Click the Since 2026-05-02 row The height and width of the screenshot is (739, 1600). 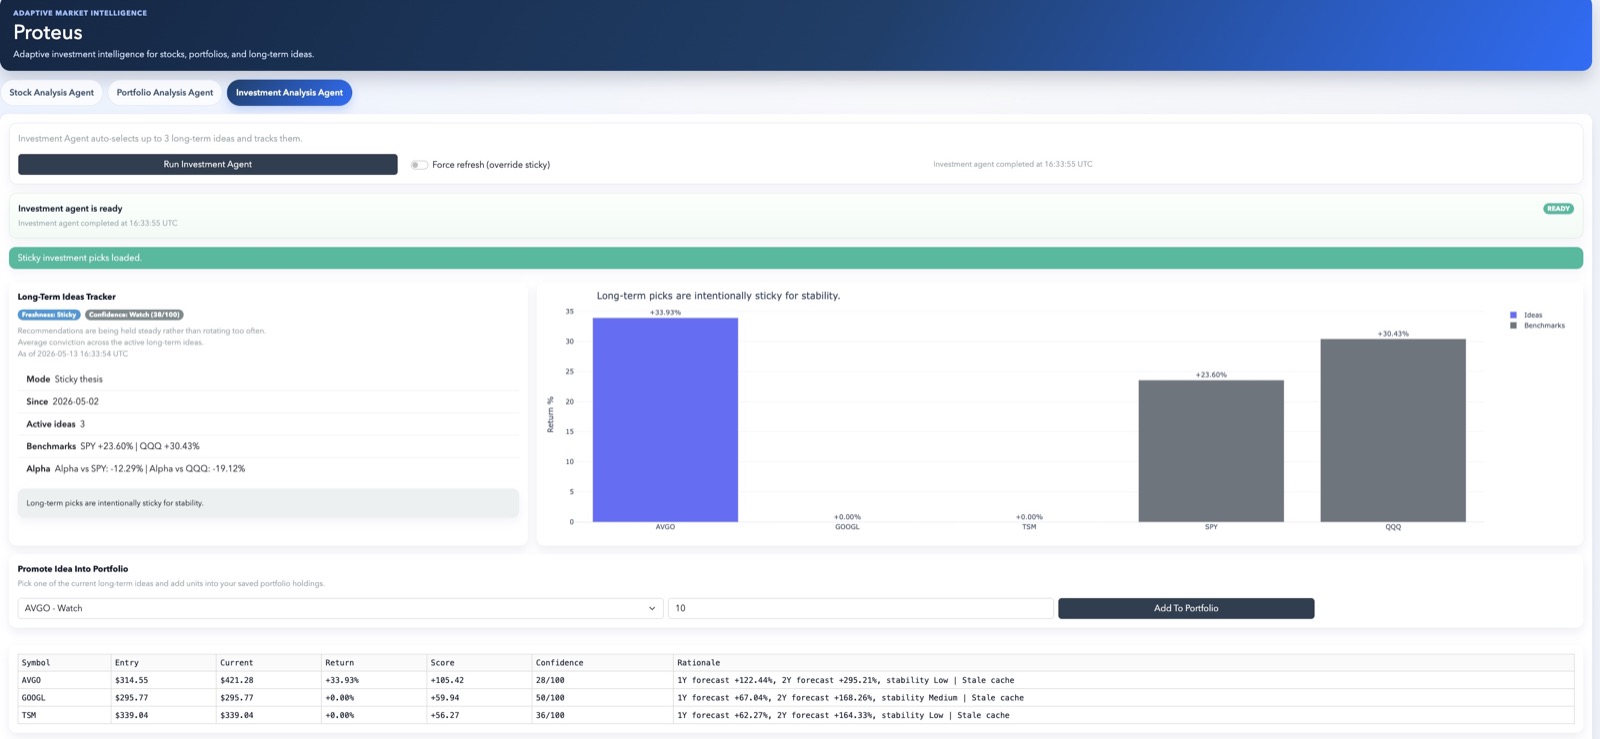point(268,401)
